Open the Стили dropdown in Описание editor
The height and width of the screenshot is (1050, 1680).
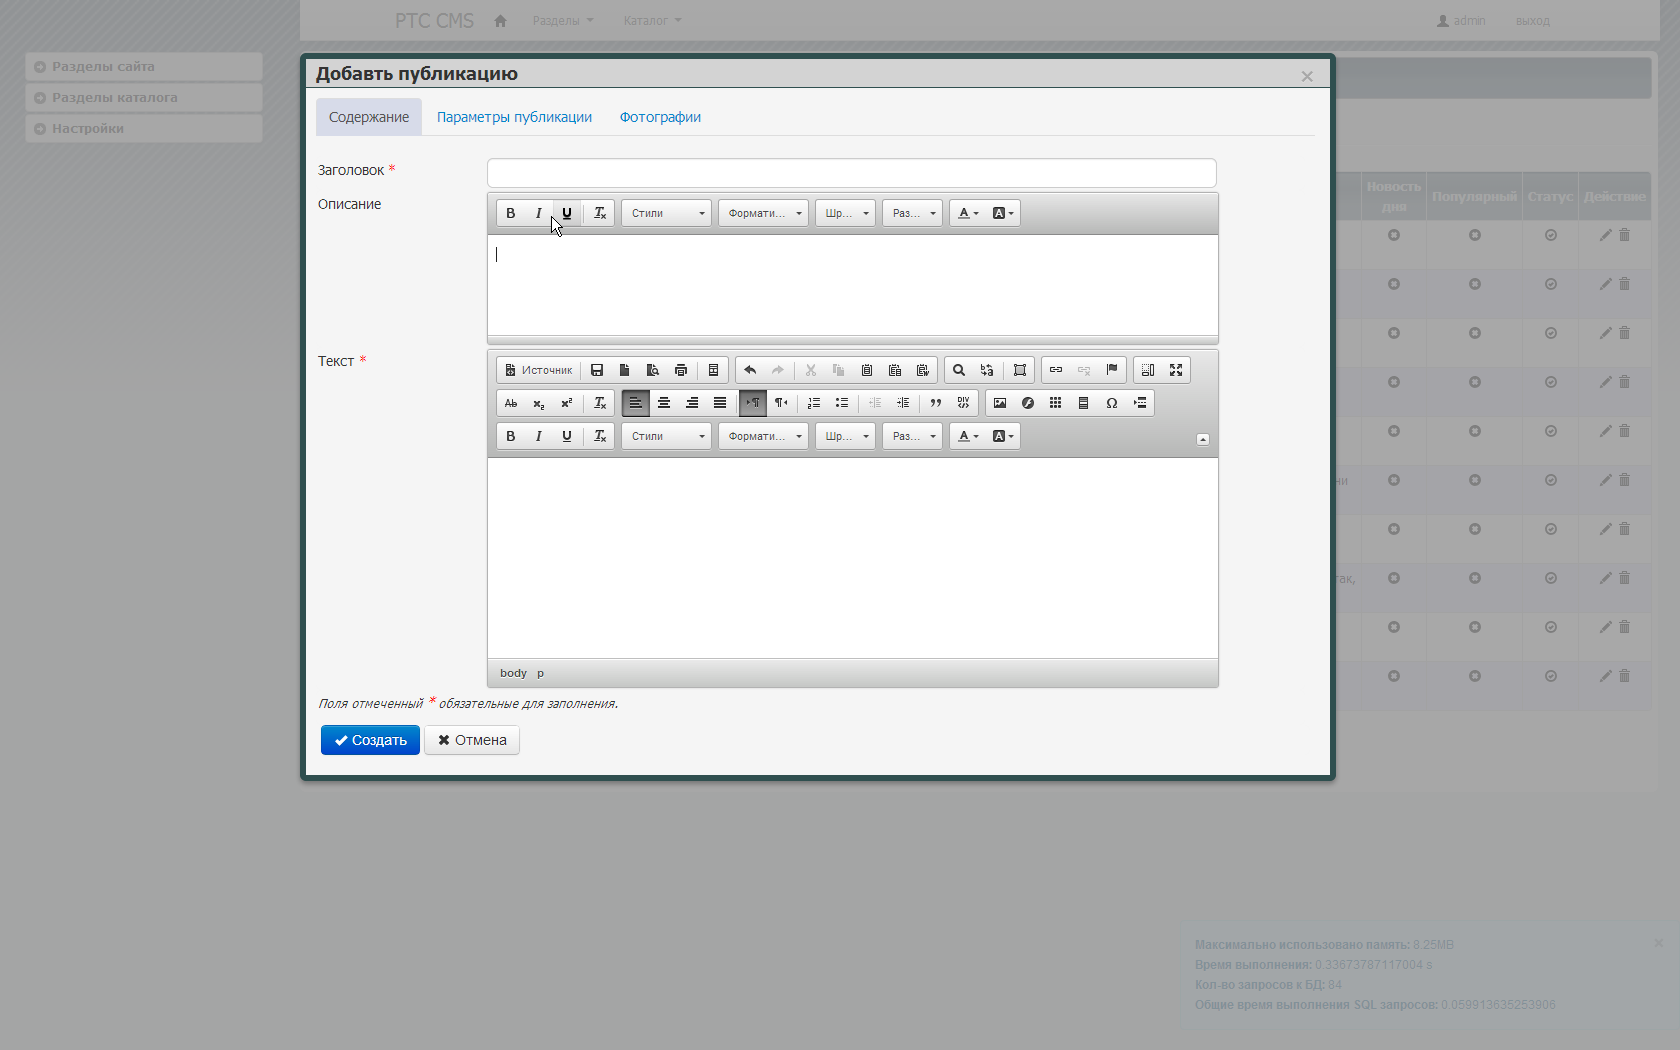pos(666,213)
